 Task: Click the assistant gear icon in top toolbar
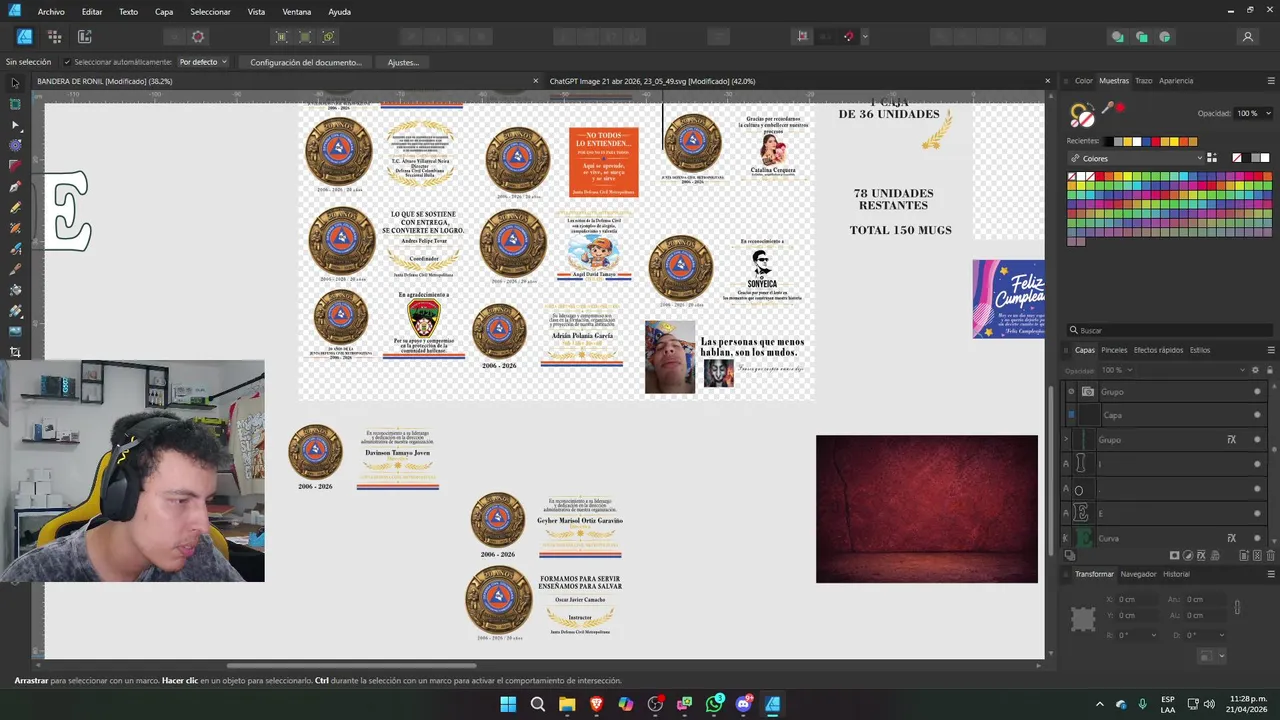click(198, 37)
